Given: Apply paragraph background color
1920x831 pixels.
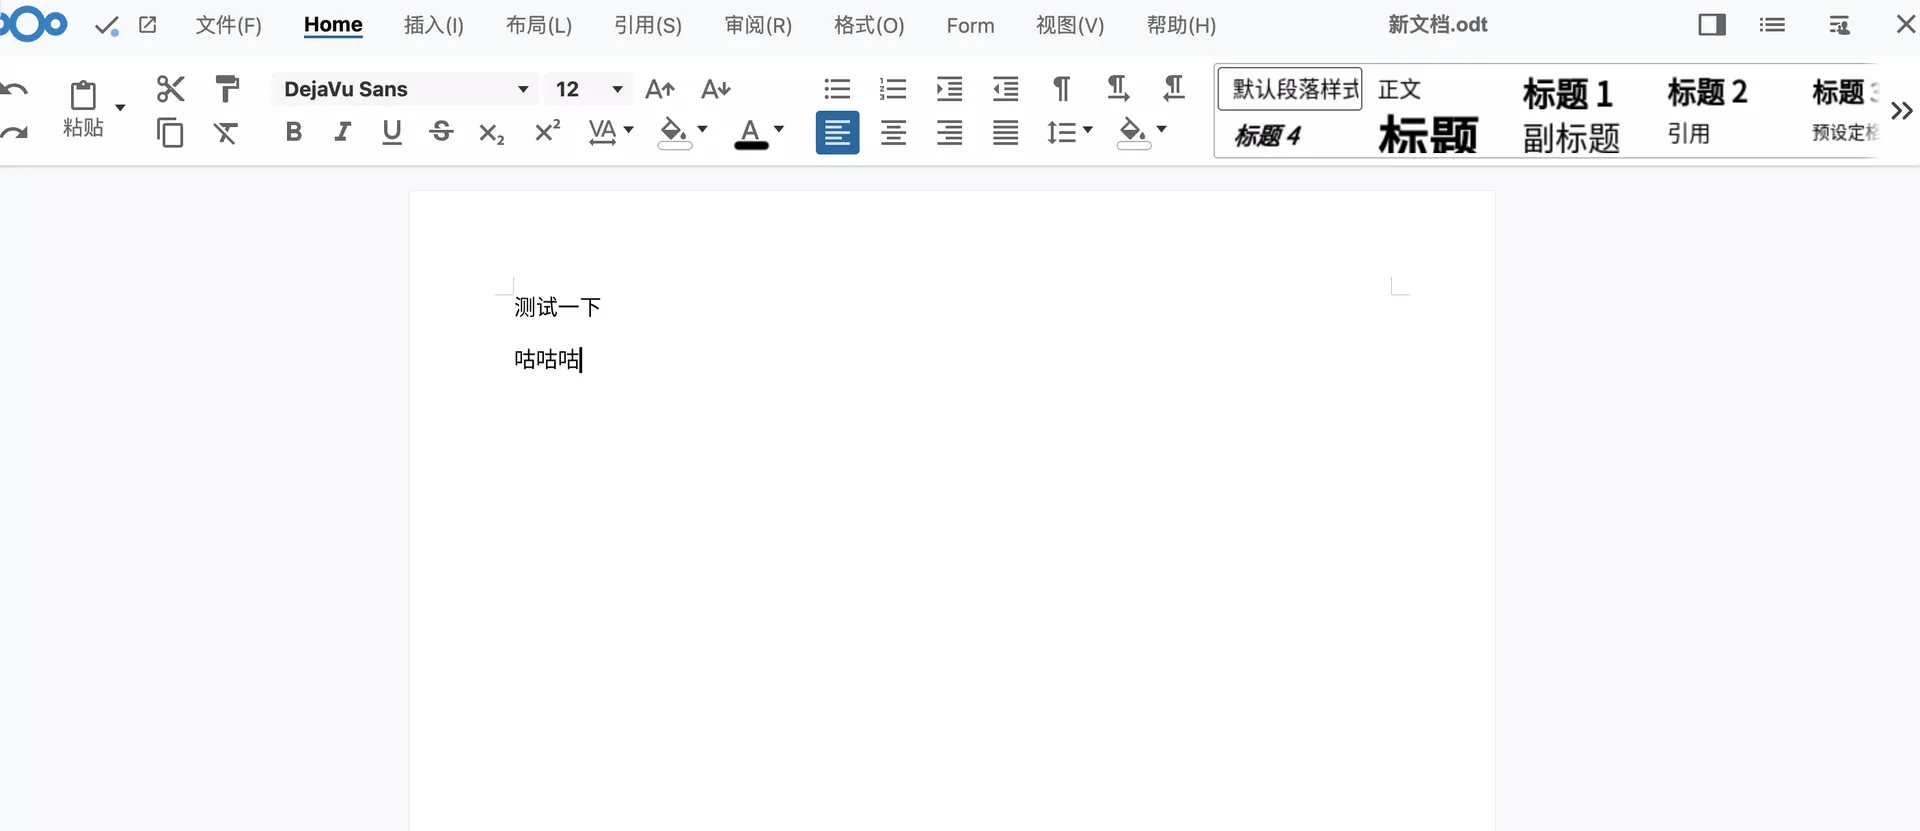Looking at the screenshot, I should click(1134, 133).
